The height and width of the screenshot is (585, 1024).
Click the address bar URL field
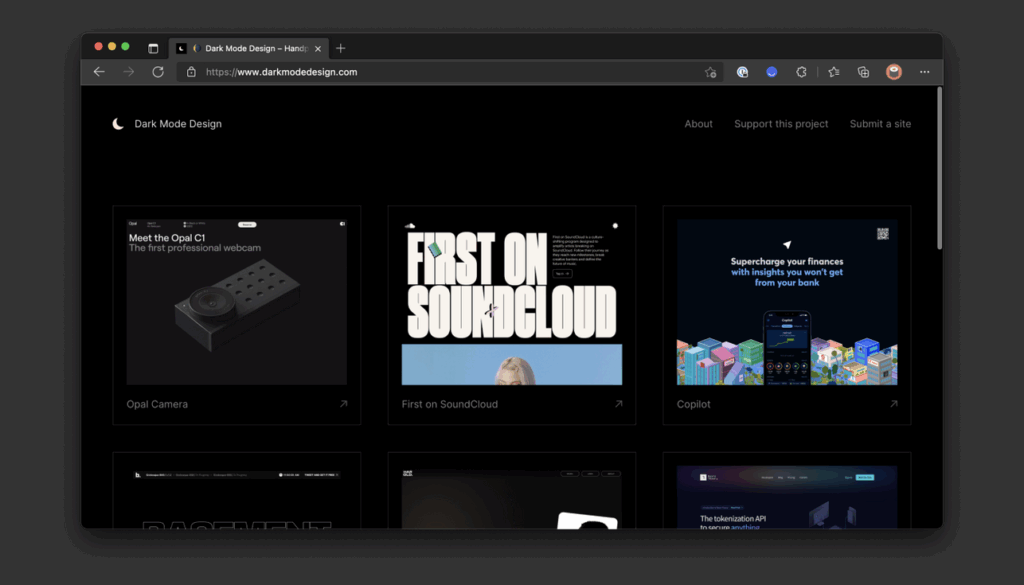click(x=450, y=72)
